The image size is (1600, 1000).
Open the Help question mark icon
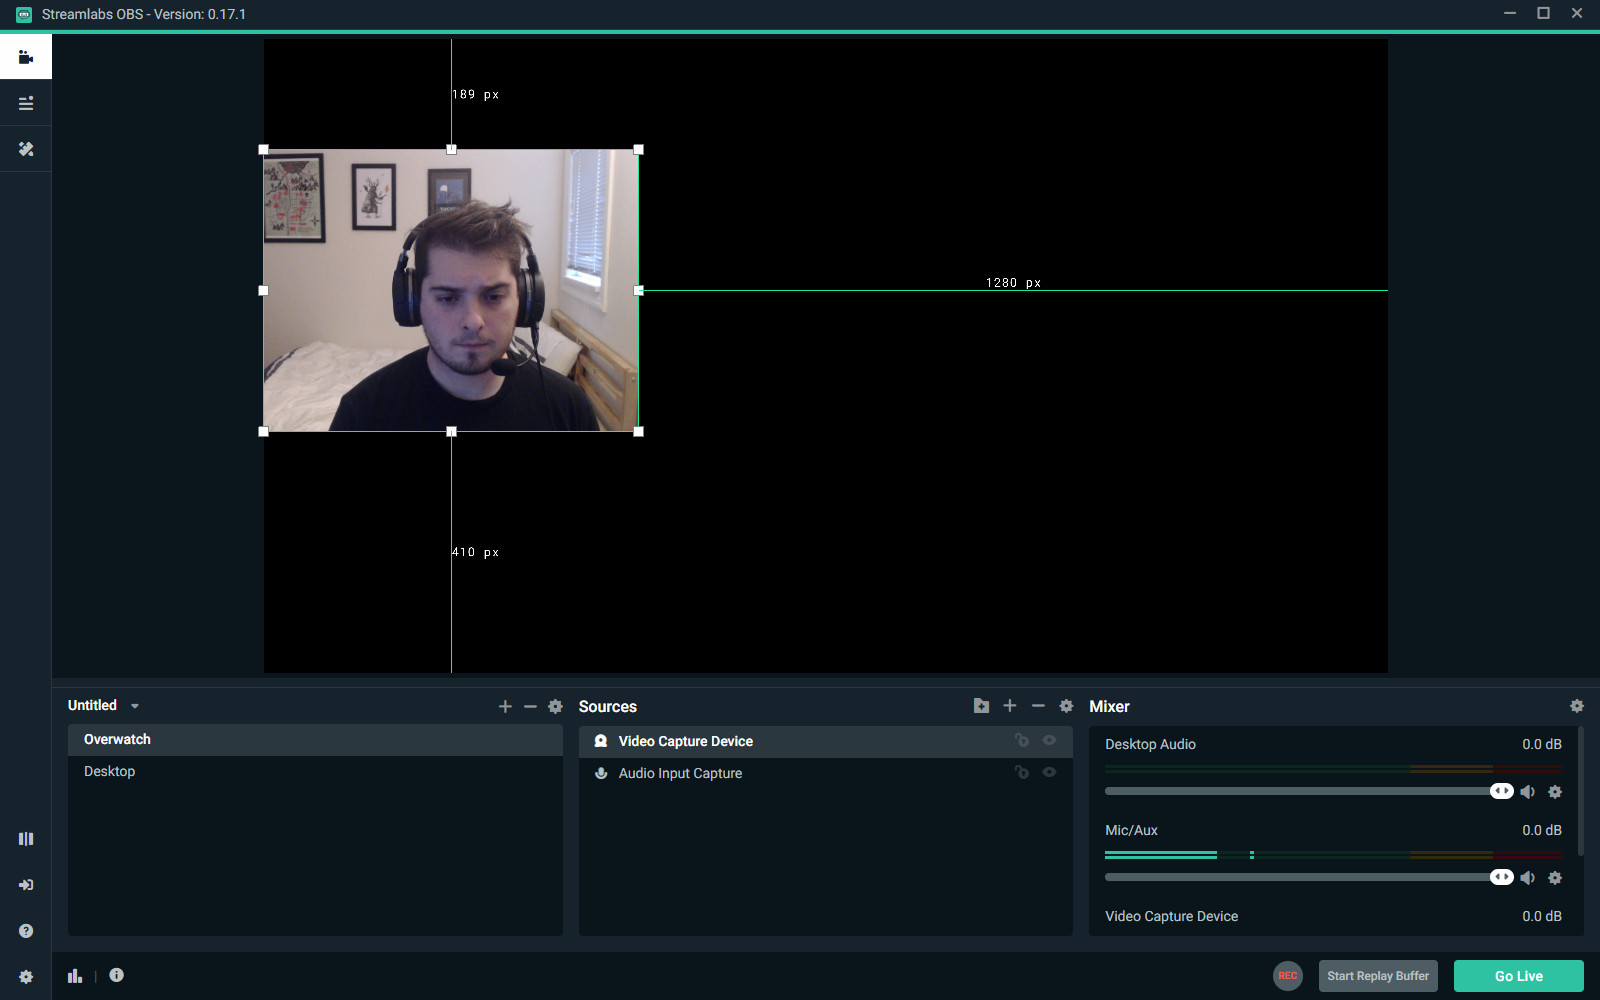(26, 931)
